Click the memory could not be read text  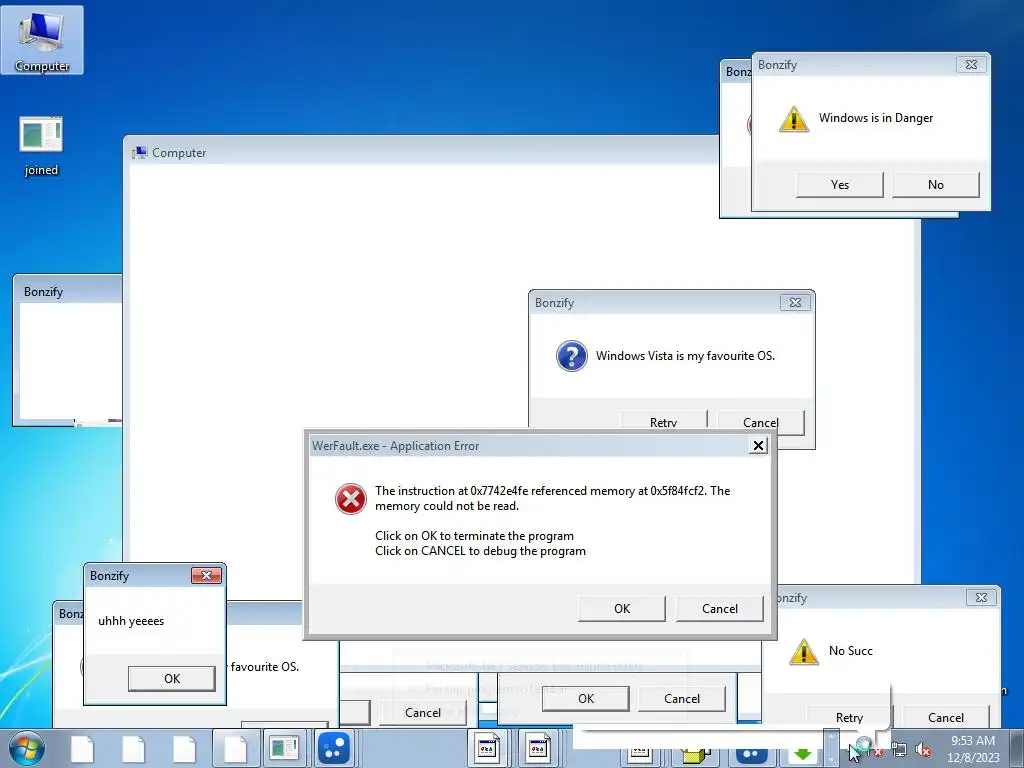[447, 506]
